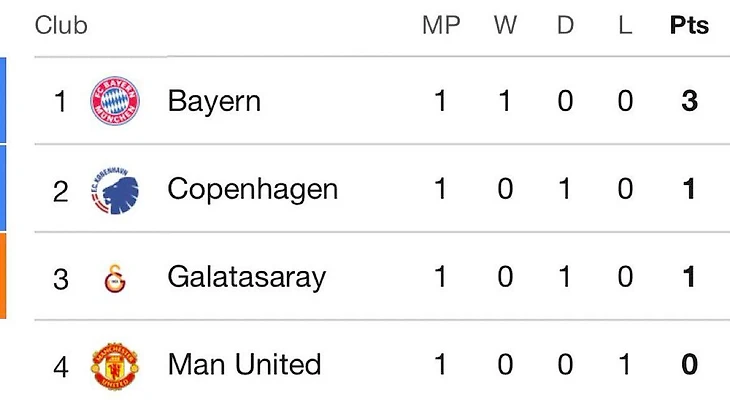
Task: Click Man United's points value 0
Action: click(689, 364)
